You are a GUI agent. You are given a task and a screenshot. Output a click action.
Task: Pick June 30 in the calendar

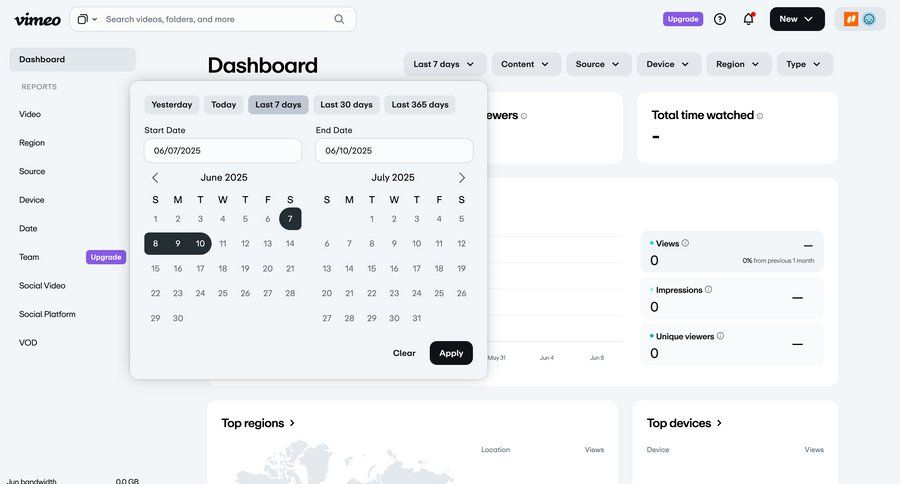click(178, 318)
